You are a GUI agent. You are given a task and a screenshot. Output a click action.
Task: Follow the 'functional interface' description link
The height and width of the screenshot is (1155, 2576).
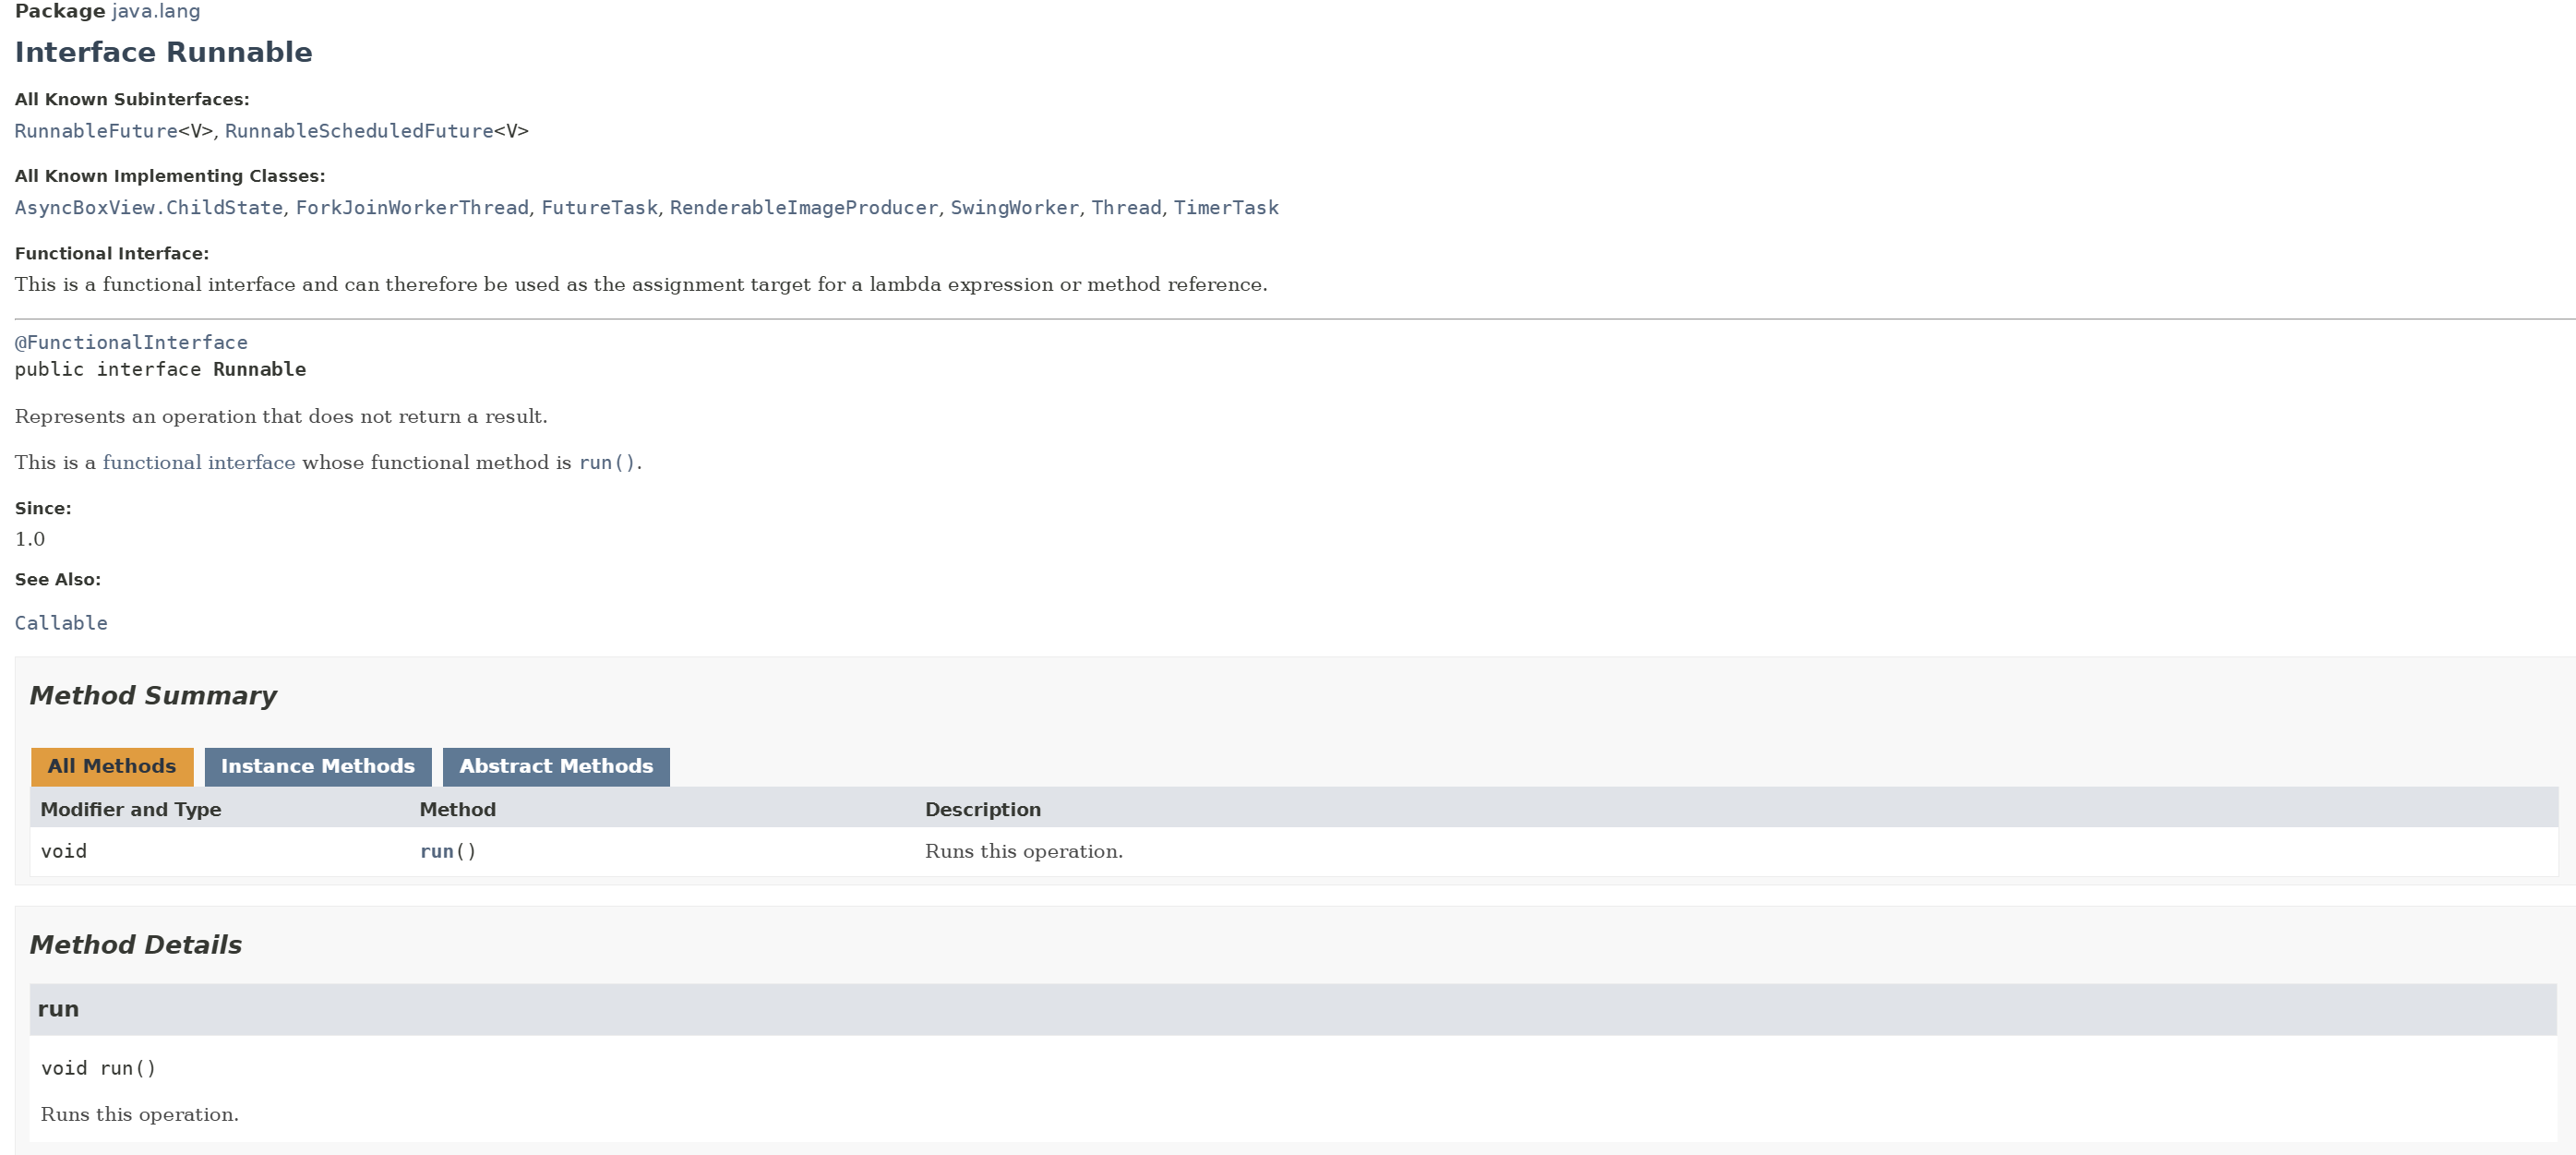(x=199, y=462)
